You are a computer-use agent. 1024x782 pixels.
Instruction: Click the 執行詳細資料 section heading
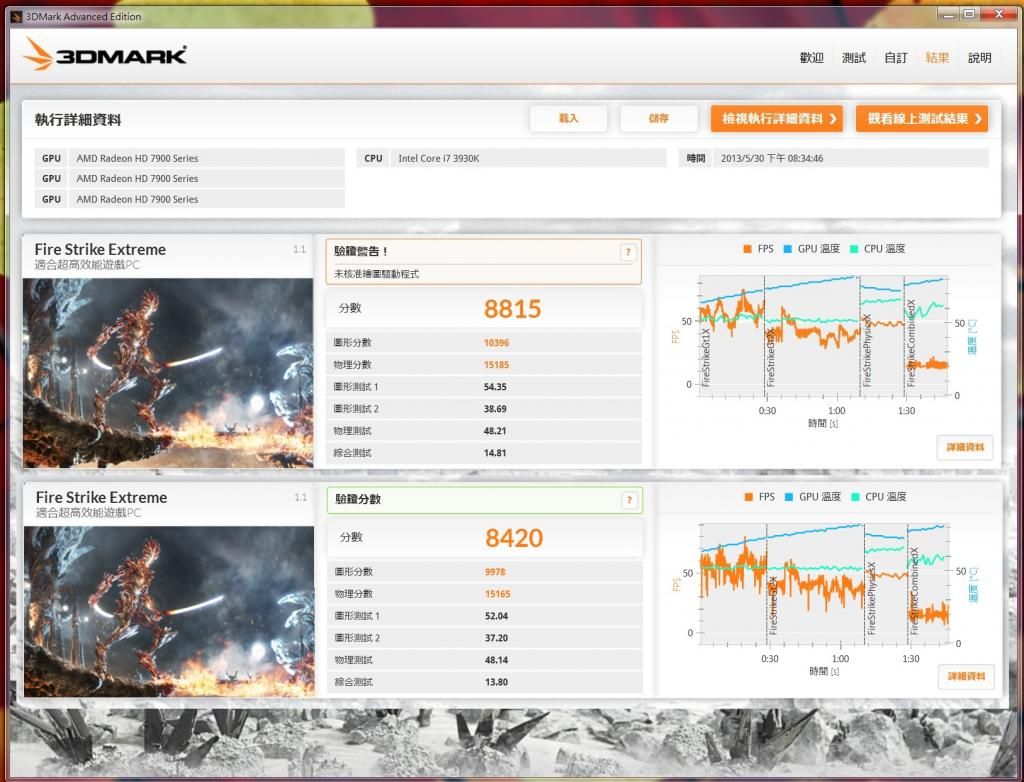(x=78, y=120)
